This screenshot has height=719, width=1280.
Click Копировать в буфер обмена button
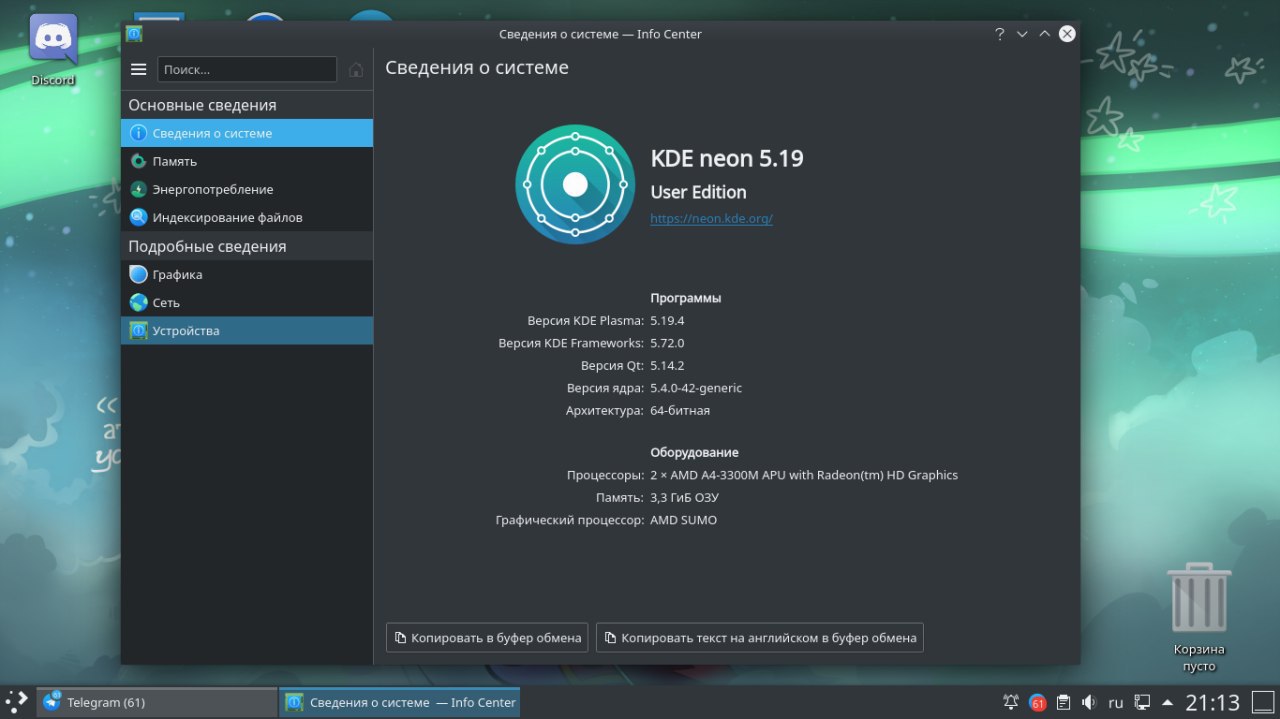(487, 637)
